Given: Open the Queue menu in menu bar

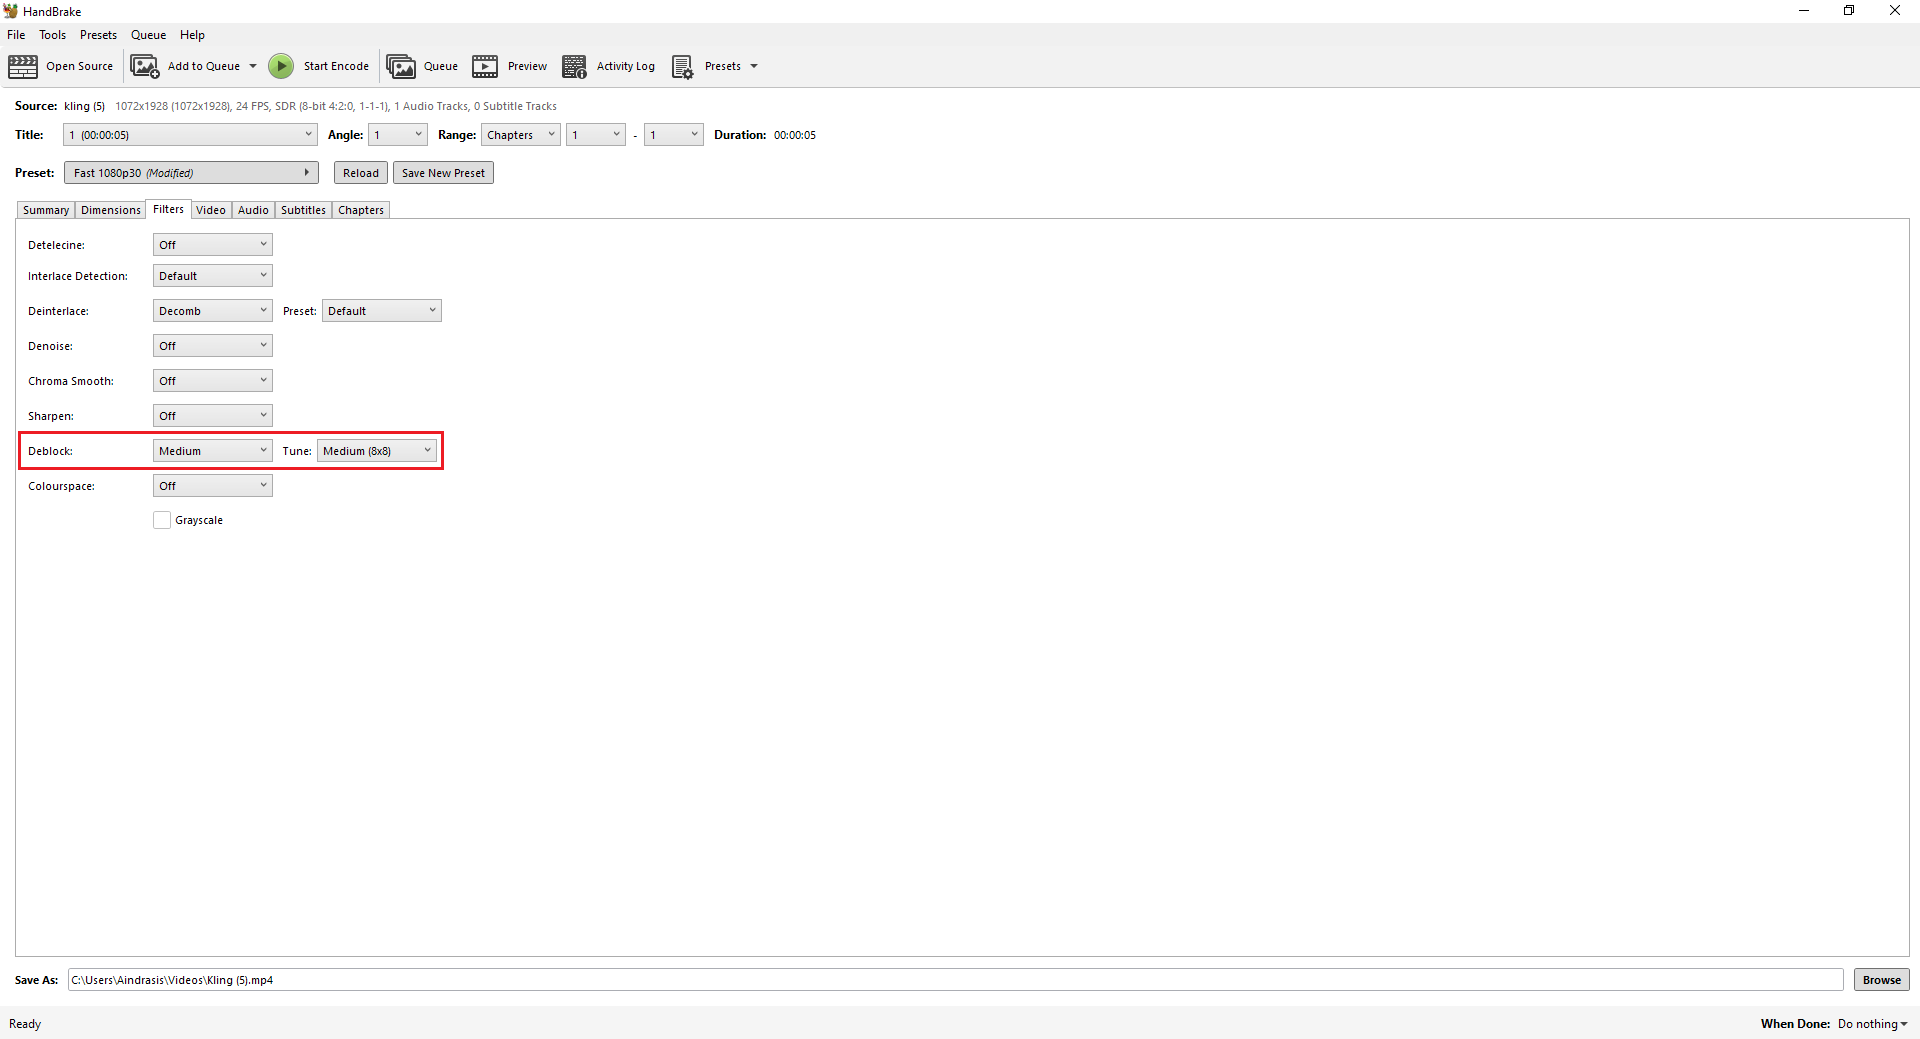Looking at the screenshot, I should 148,35.
